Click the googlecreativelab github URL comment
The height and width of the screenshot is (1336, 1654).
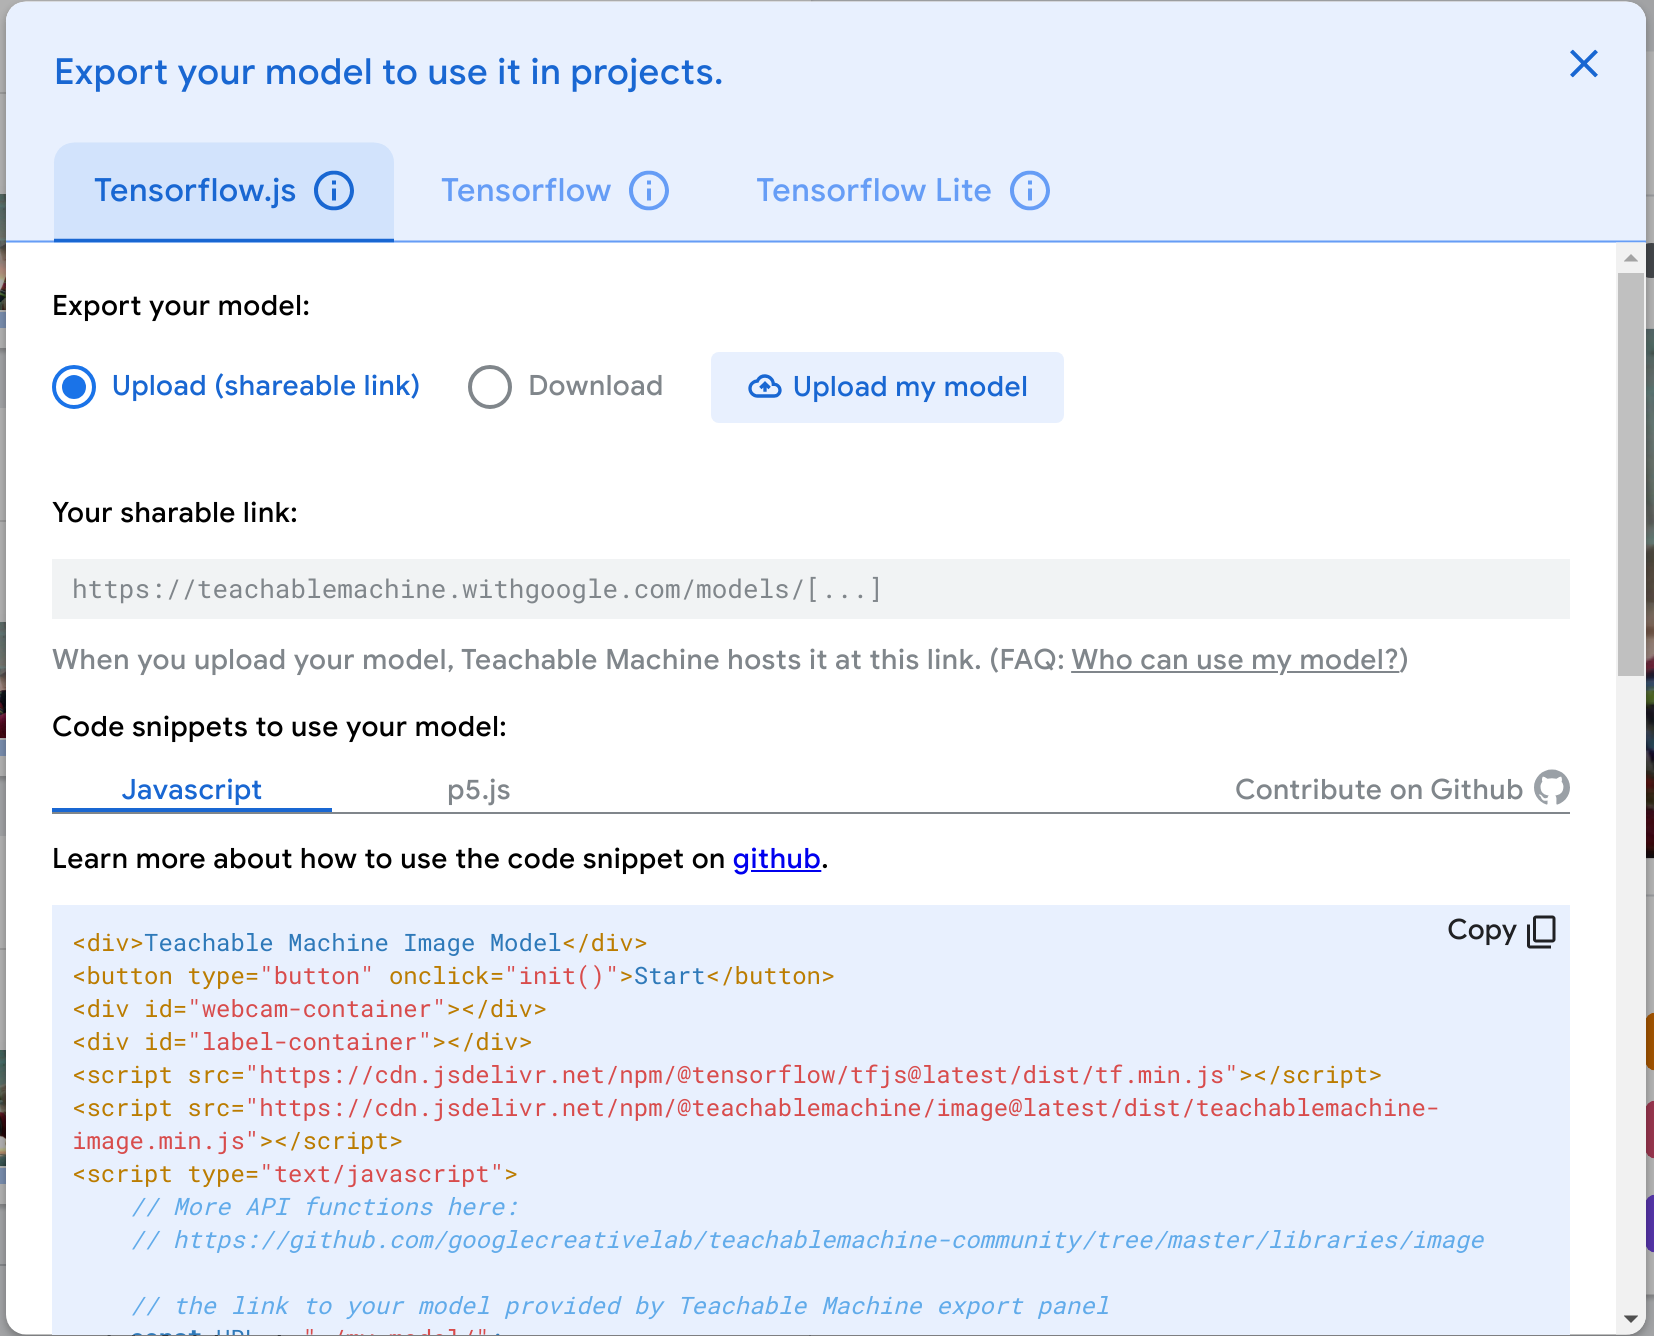pyautogui.click(x=808, y=1240)
